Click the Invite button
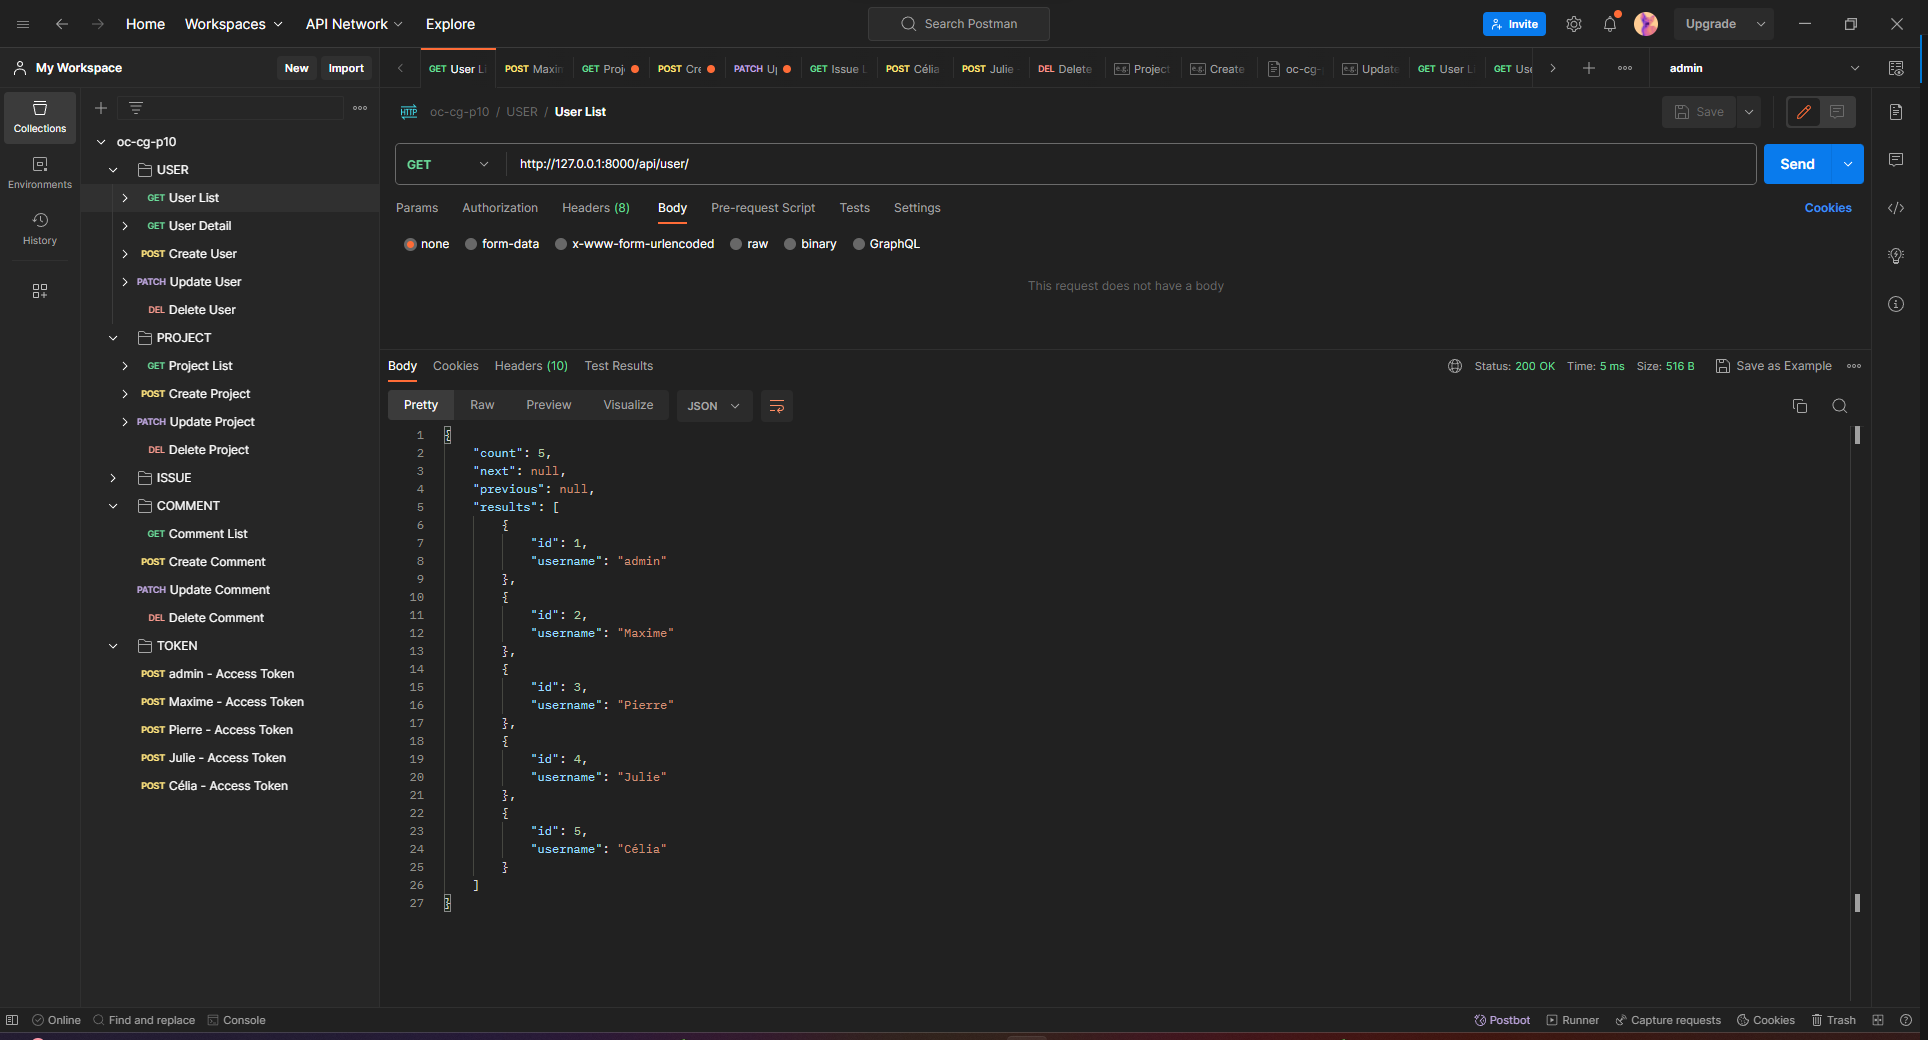Viewport: 1928px width, 1040px height. 1514,24
